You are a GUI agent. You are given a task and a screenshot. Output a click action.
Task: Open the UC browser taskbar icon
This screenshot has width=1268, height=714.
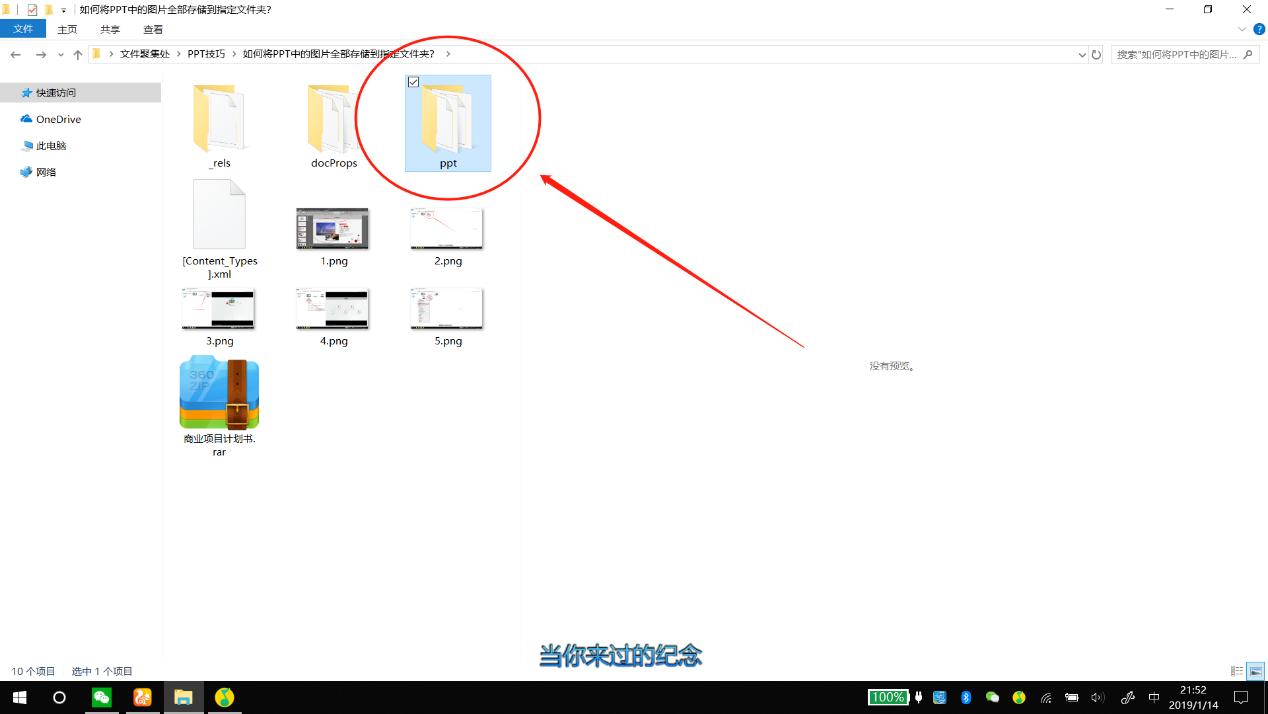pos(142,697)
